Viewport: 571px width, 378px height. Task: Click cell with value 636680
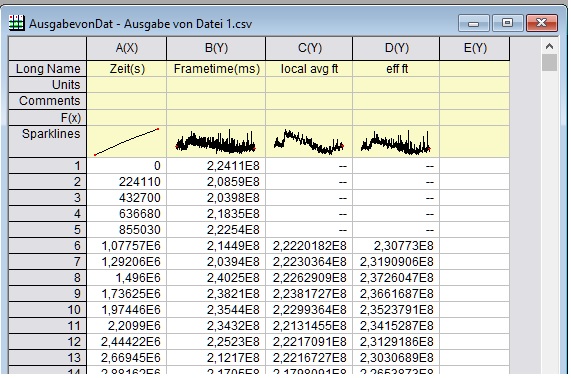coord(126,214)
